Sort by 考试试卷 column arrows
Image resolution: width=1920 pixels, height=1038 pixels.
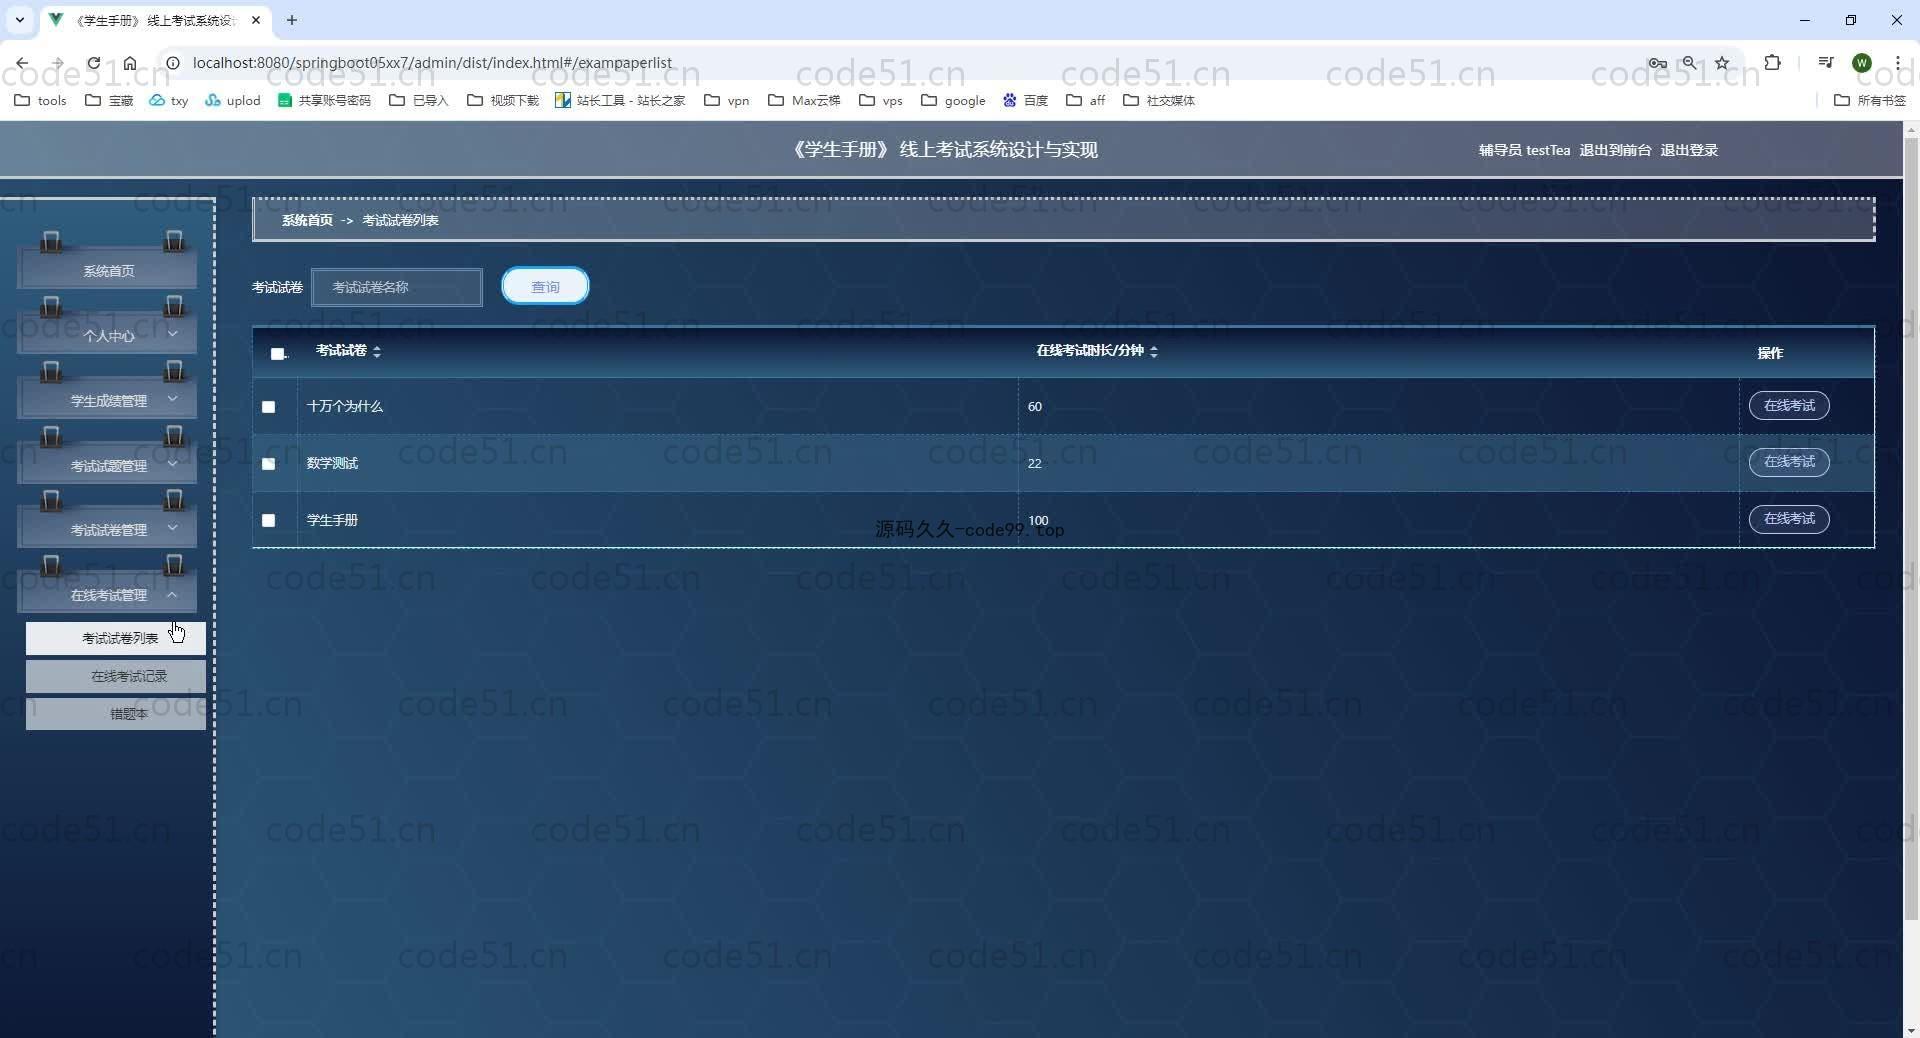[x=377, y=351]
